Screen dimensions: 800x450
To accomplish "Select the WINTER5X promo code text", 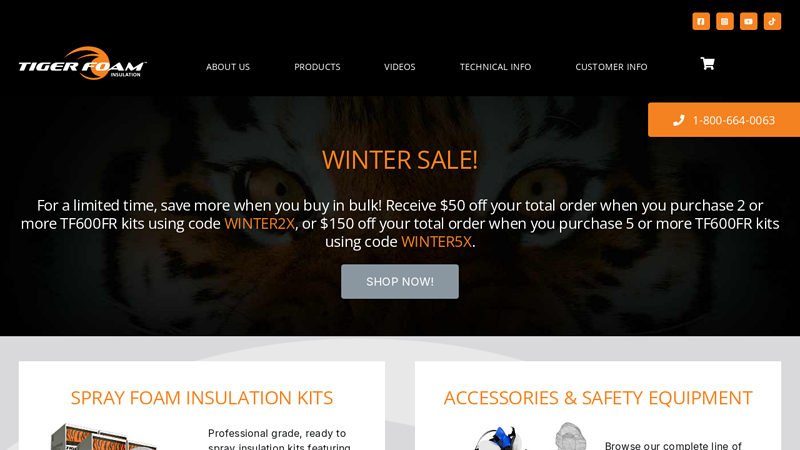I will tap(436, 241).
